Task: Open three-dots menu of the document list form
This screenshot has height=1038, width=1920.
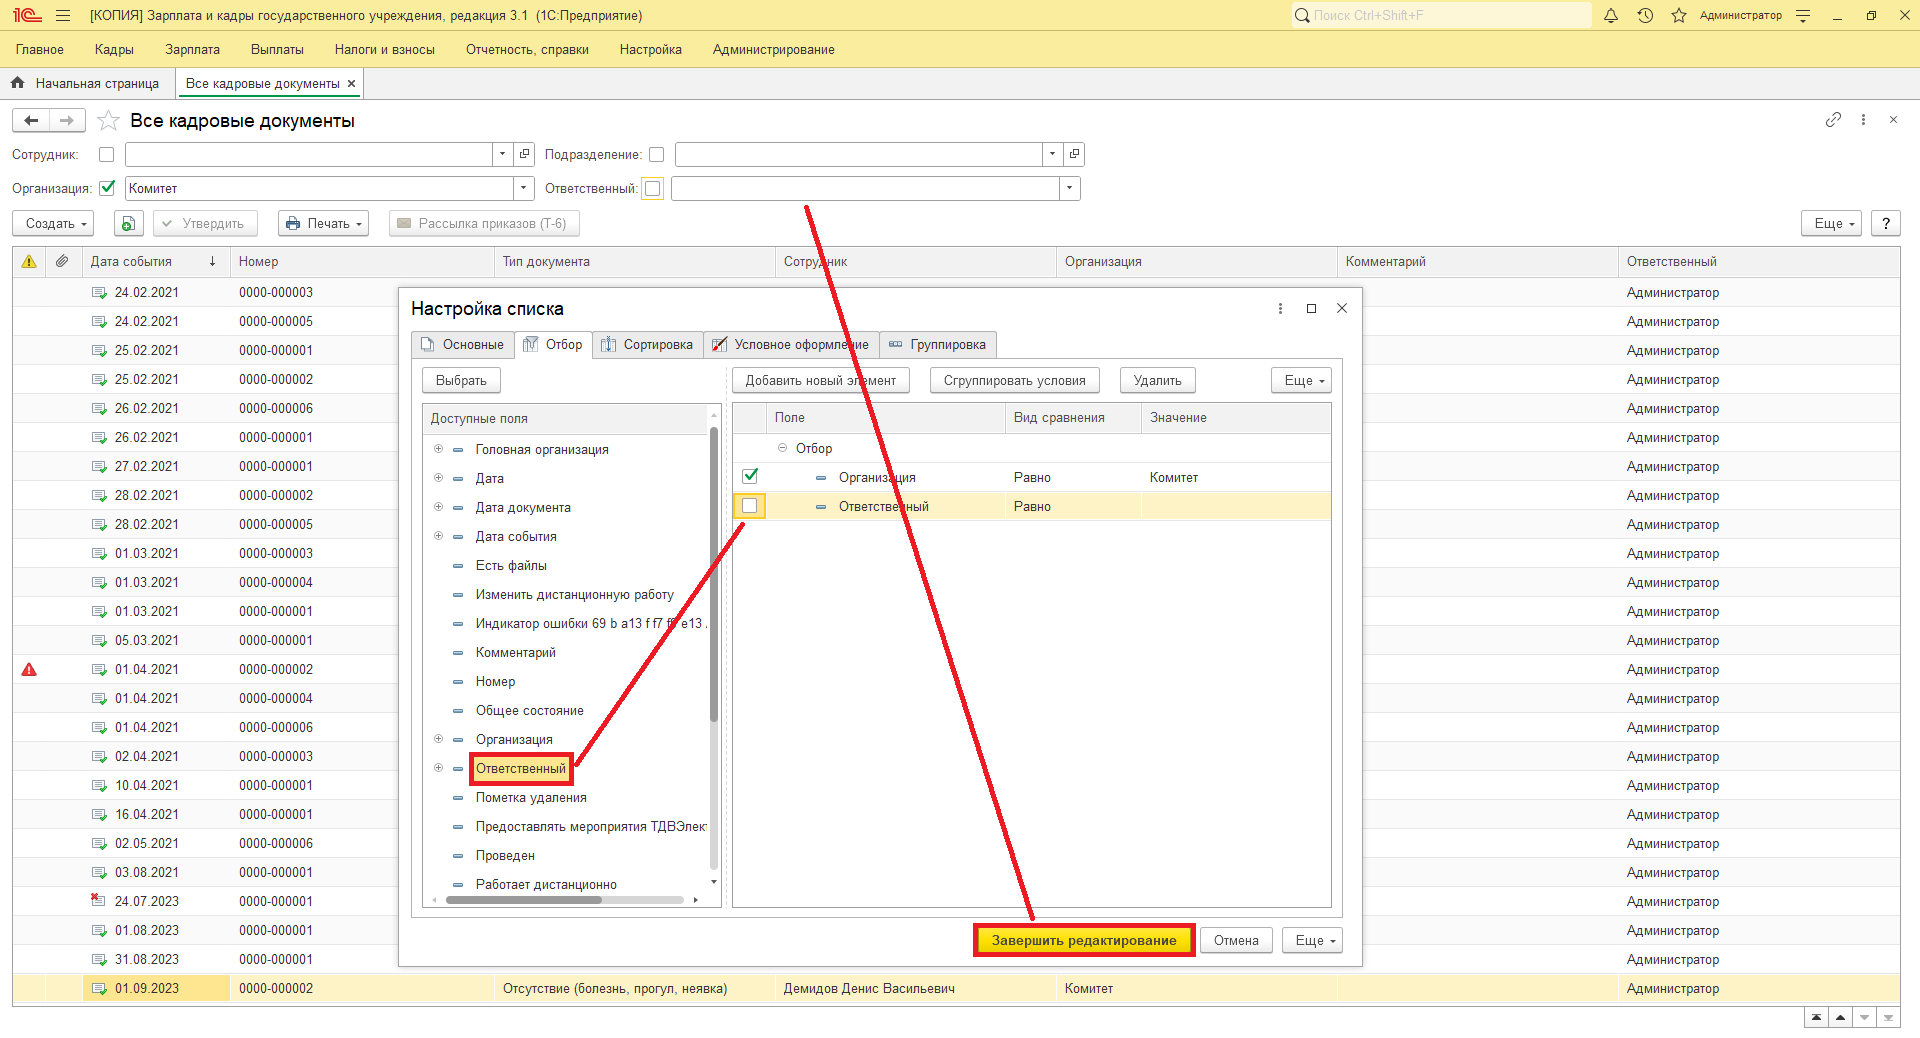Action: pyautogui.click(x=1863, y=120)
